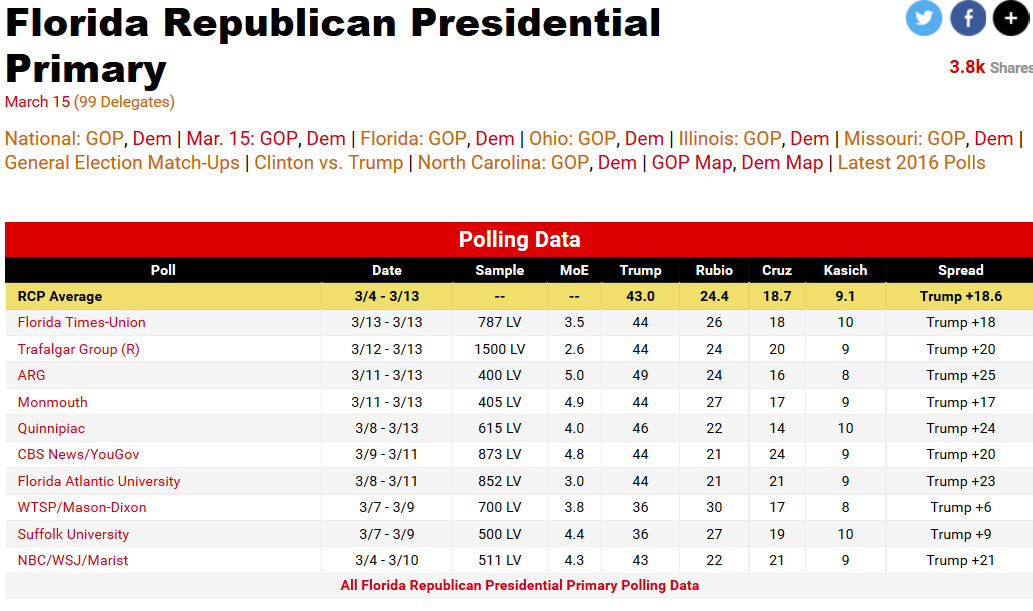The image size is (1033, 611).
Task: Open the Florida Times-Union poll link
Action: pos(81,322)
